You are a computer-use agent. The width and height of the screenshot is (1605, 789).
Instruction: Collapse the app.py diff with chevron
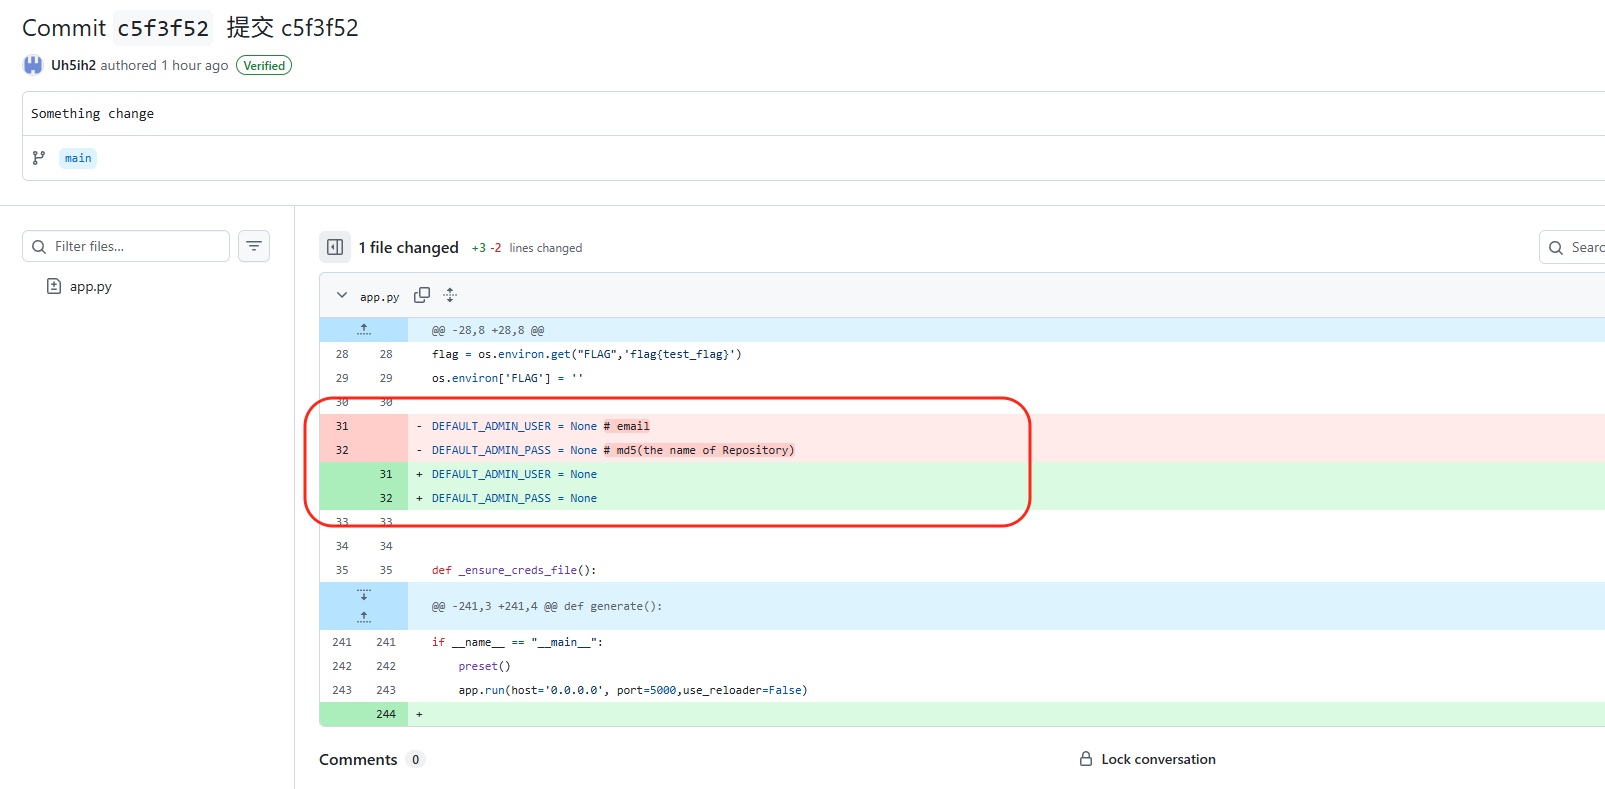(x=342, y=295)
